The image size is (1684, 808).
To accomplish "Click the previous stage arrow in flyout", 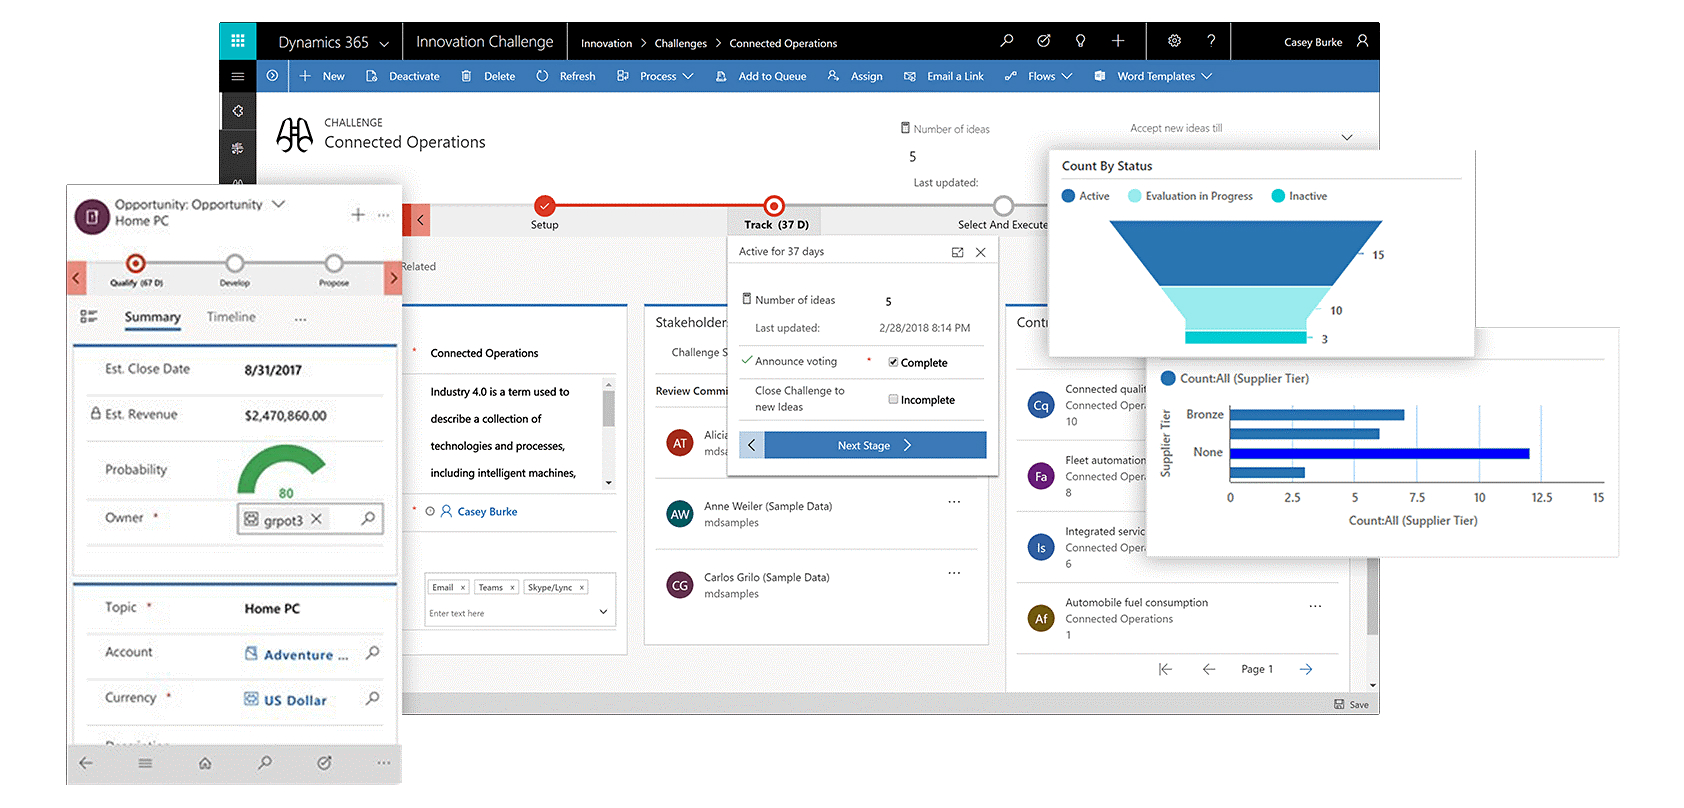I will 752,445.
